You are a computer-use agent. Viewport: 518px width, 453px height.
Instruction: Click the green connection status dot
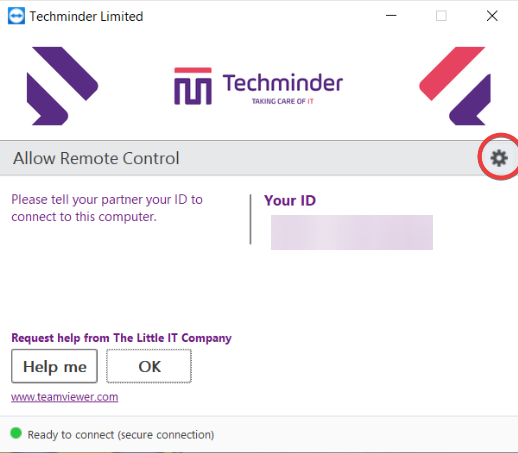[16, 433]
